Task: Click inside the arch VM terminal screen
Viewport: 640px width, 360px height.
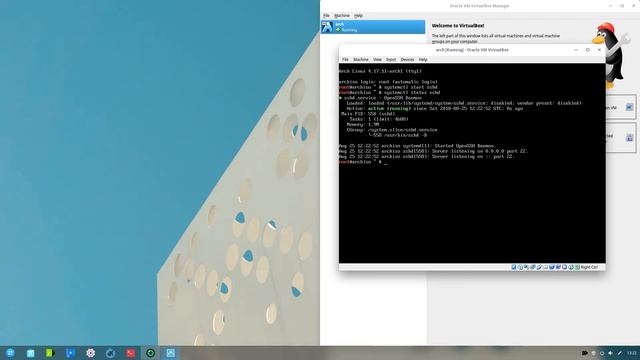Action: point(472,163)
